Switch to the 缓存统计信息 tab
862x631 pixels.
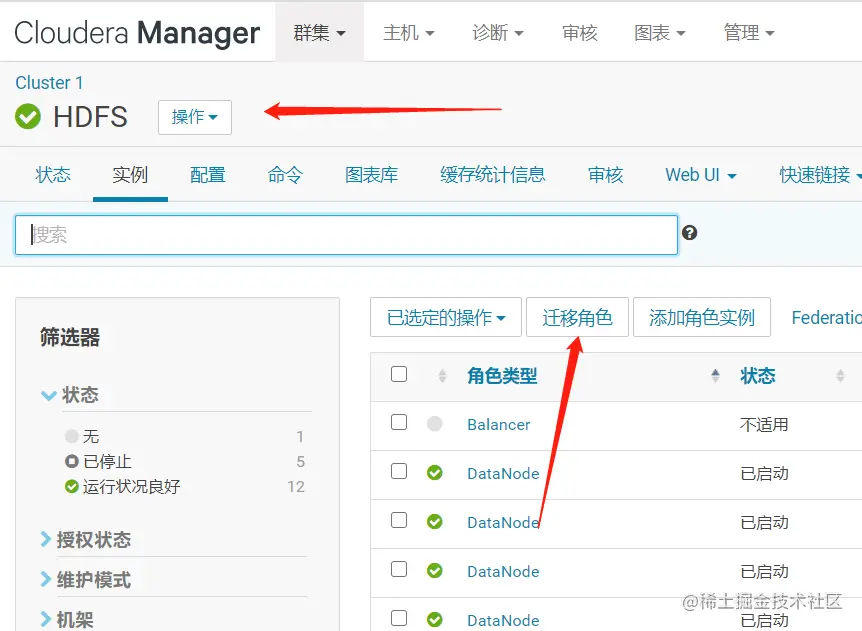(x=493, y=175)
